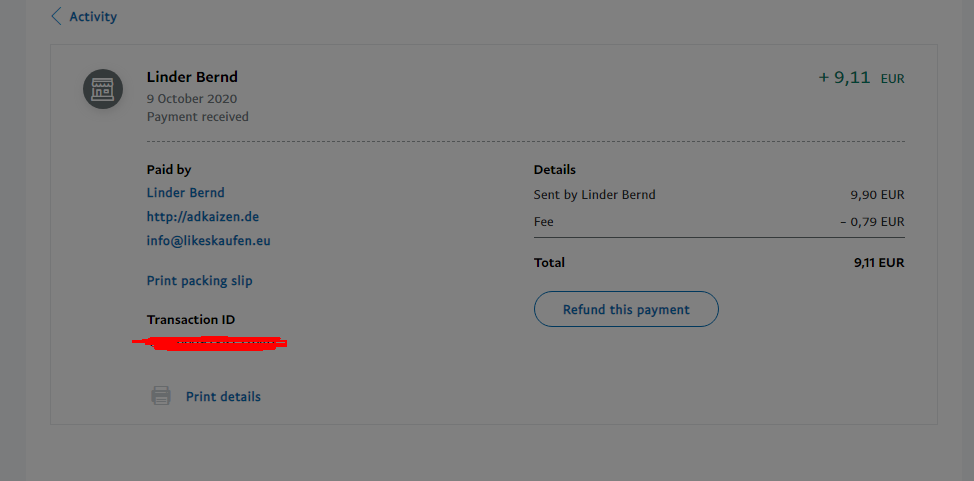Open the Print packing slip link
Image resolution: width=974 pixels, height=481 pixels.
pyautogui.click(x=199, y=281)
